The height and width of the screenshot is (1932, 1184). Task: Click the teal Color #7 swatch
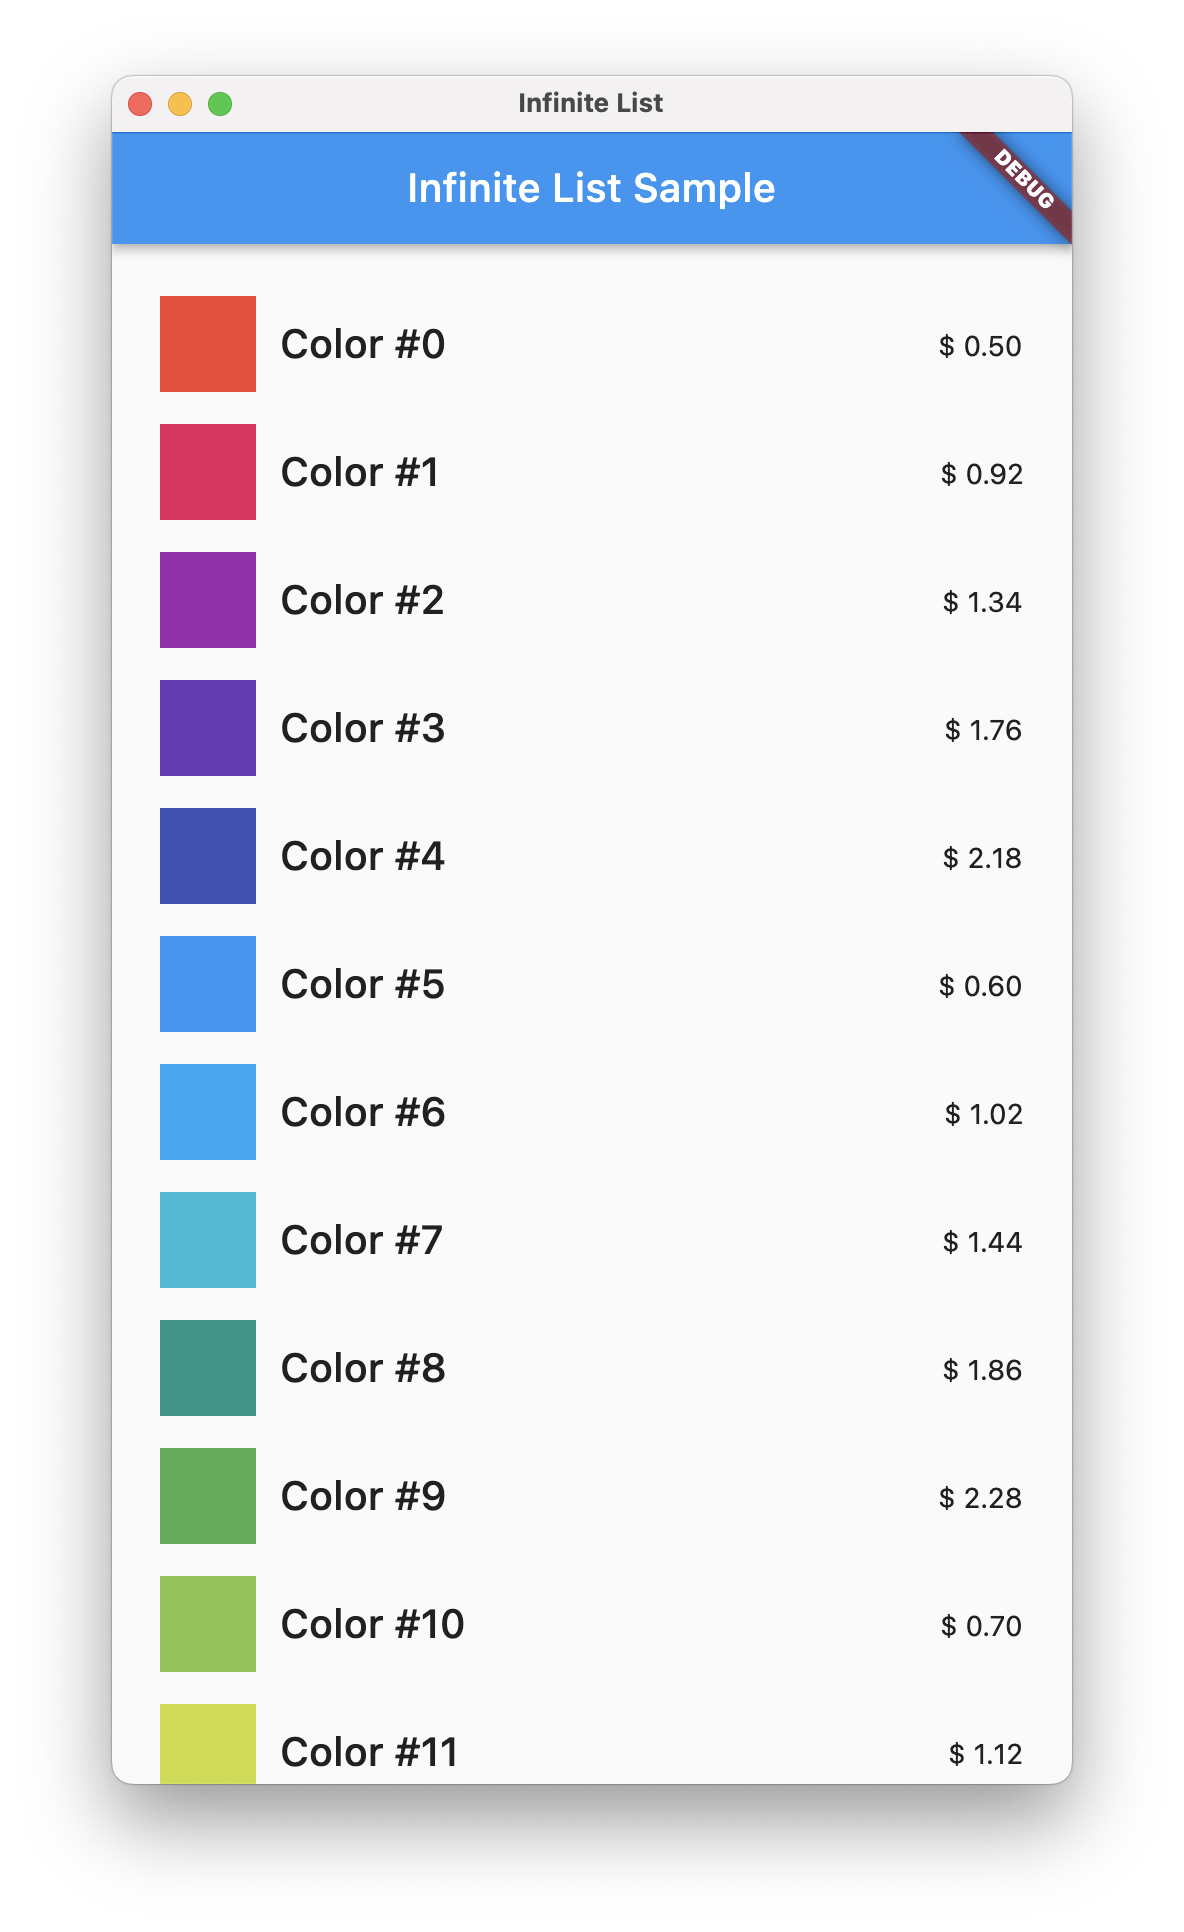207,1240
